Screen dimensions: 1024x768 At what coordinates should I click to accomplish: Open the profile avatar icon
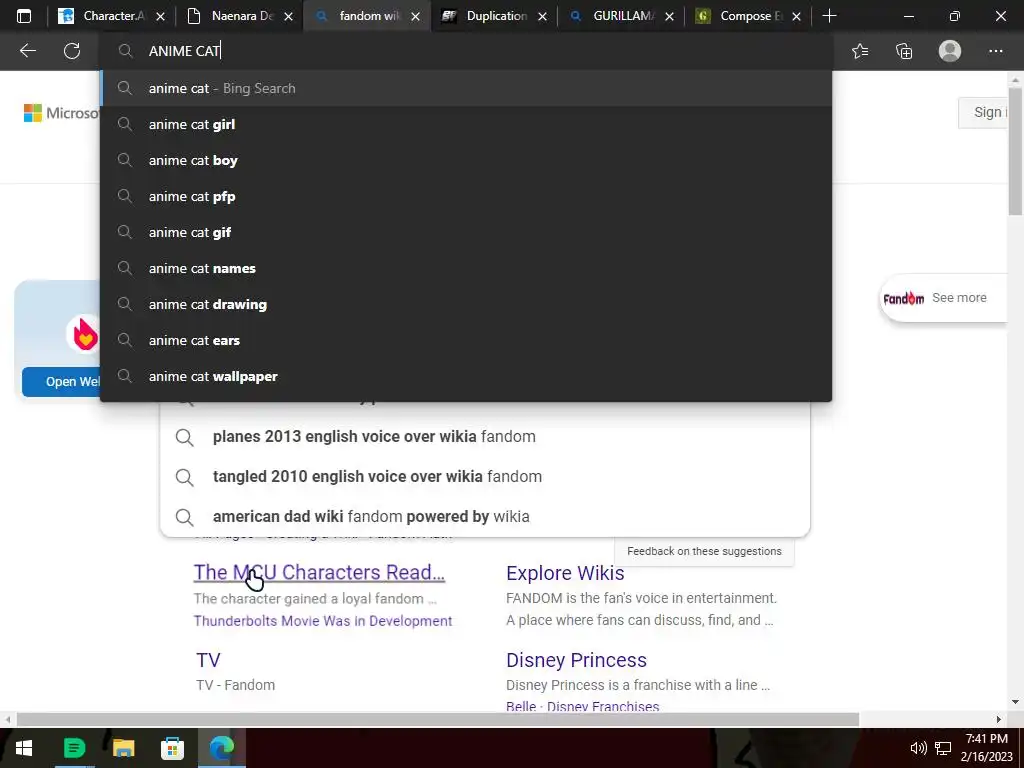(950, 51)
